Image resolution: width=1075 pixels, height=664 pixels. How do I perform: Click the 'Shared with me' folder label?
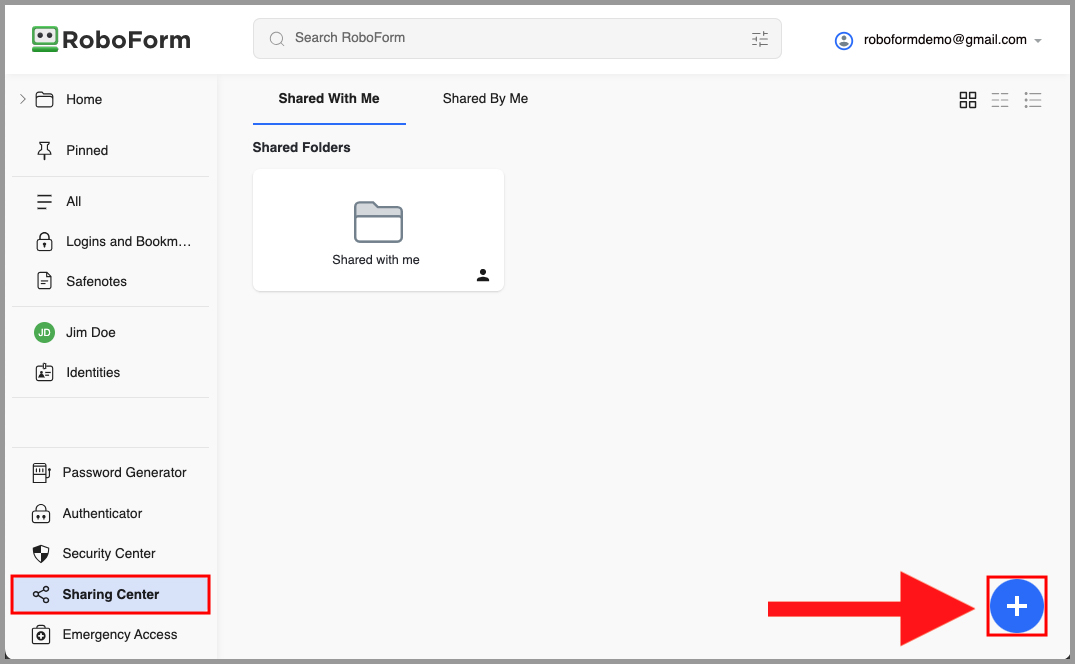(376, 260)
